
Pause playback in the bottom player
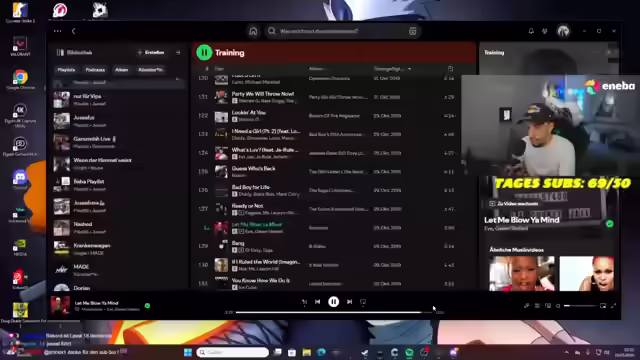[x=333, y=302]
